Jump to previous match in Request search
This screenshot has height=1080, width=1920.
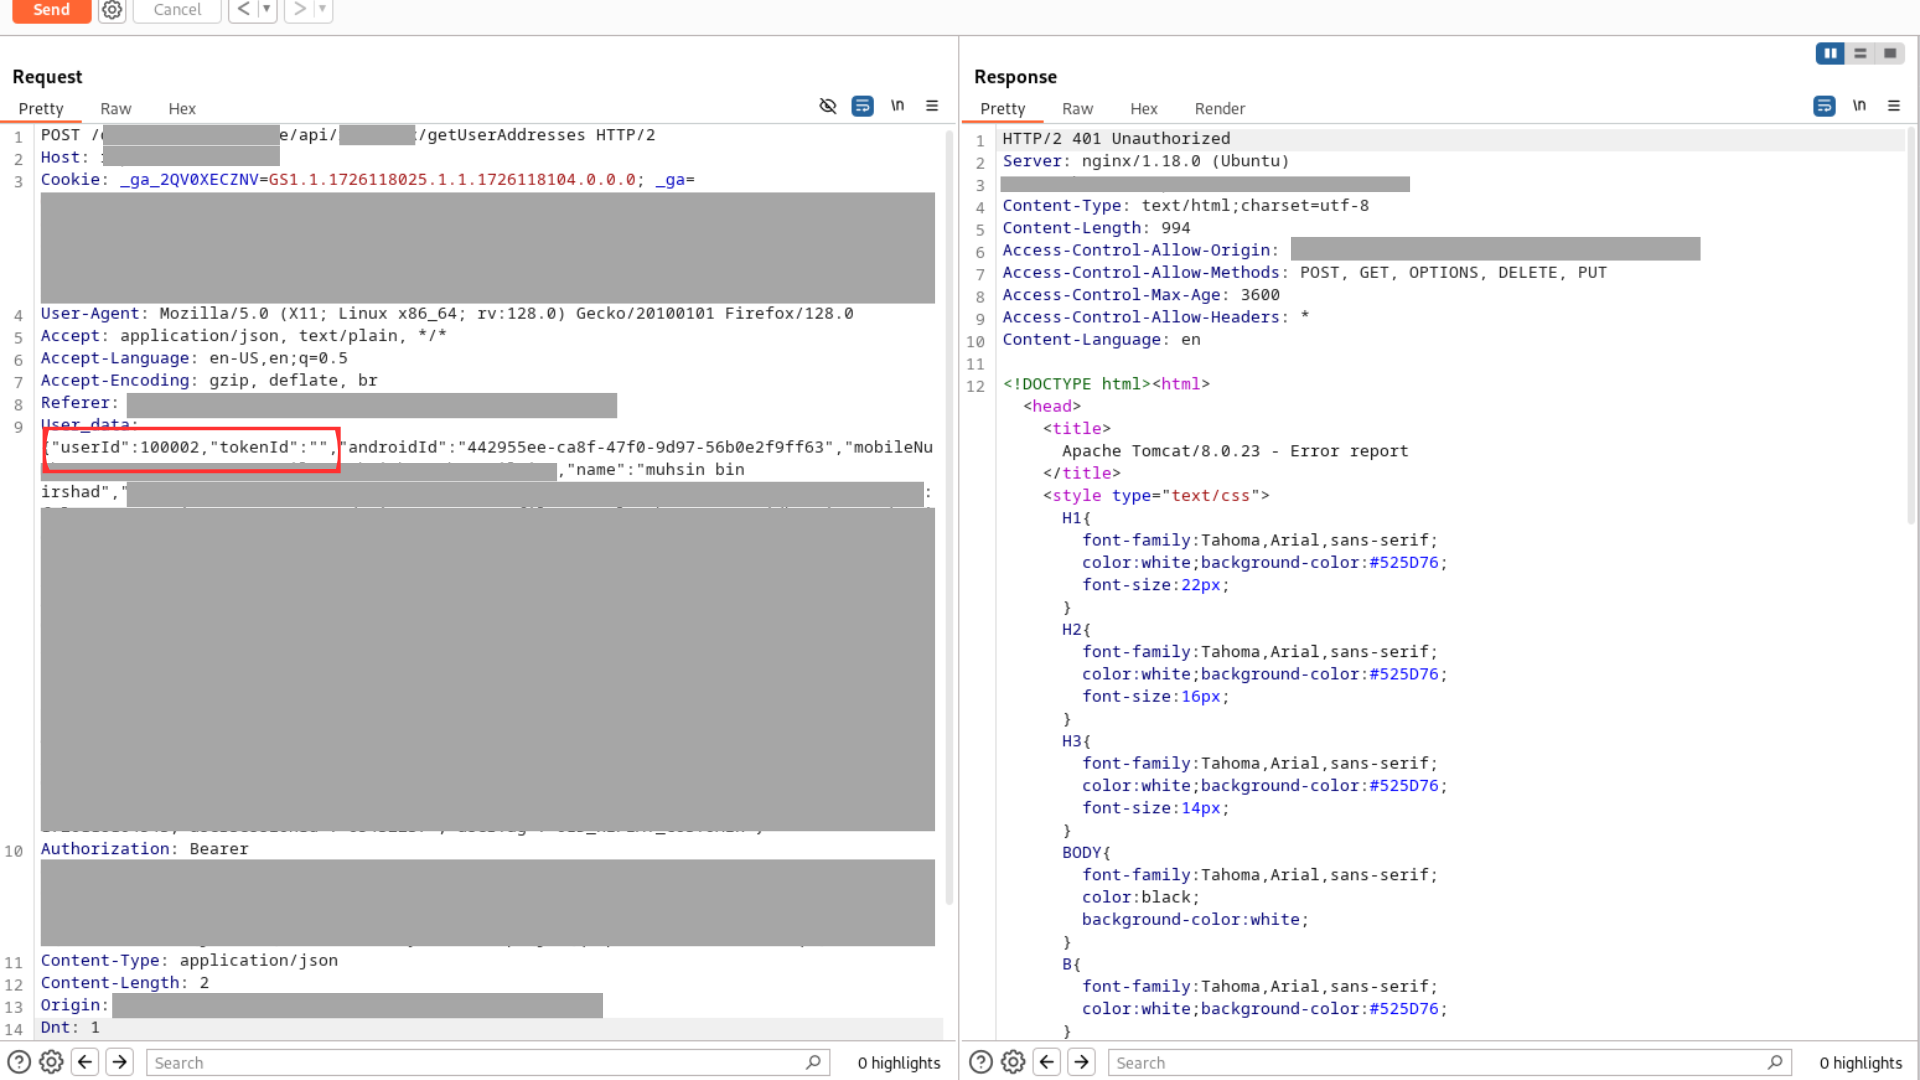pyautogui.click(x=86, y=1062)
